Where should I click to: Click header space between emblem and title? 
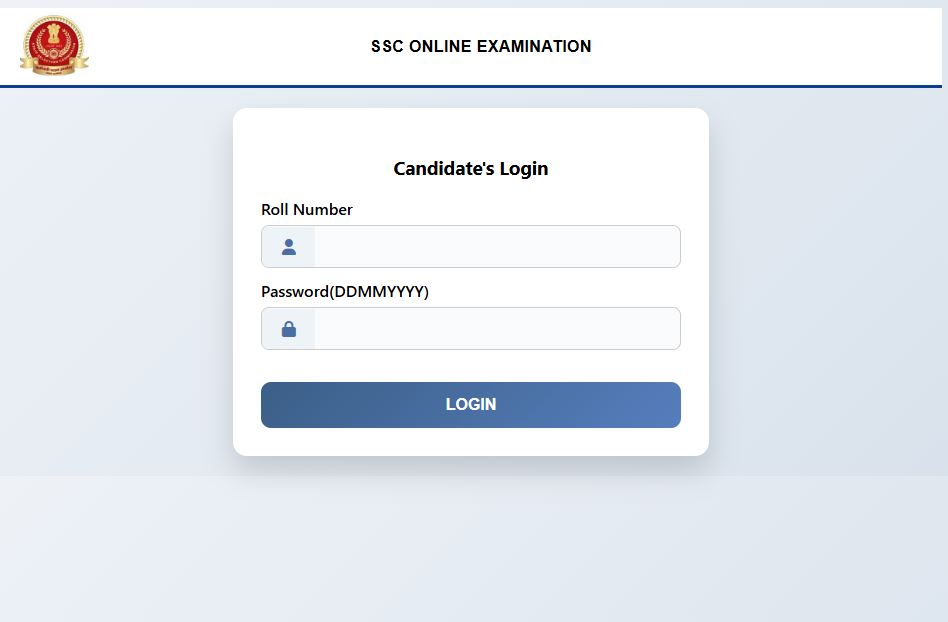click(230, 46)
